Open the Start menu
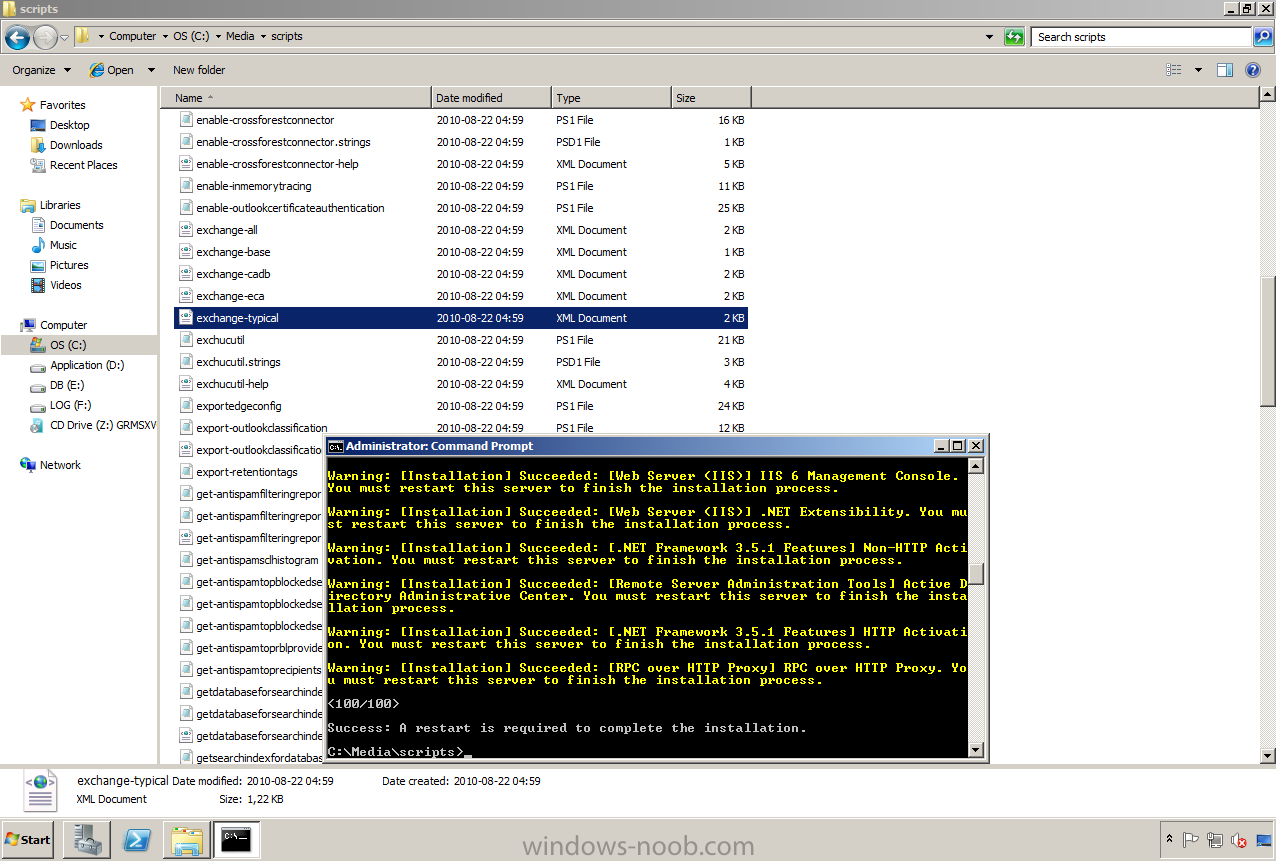This screenshot has width=1276, height=861. tap(28, 840)
